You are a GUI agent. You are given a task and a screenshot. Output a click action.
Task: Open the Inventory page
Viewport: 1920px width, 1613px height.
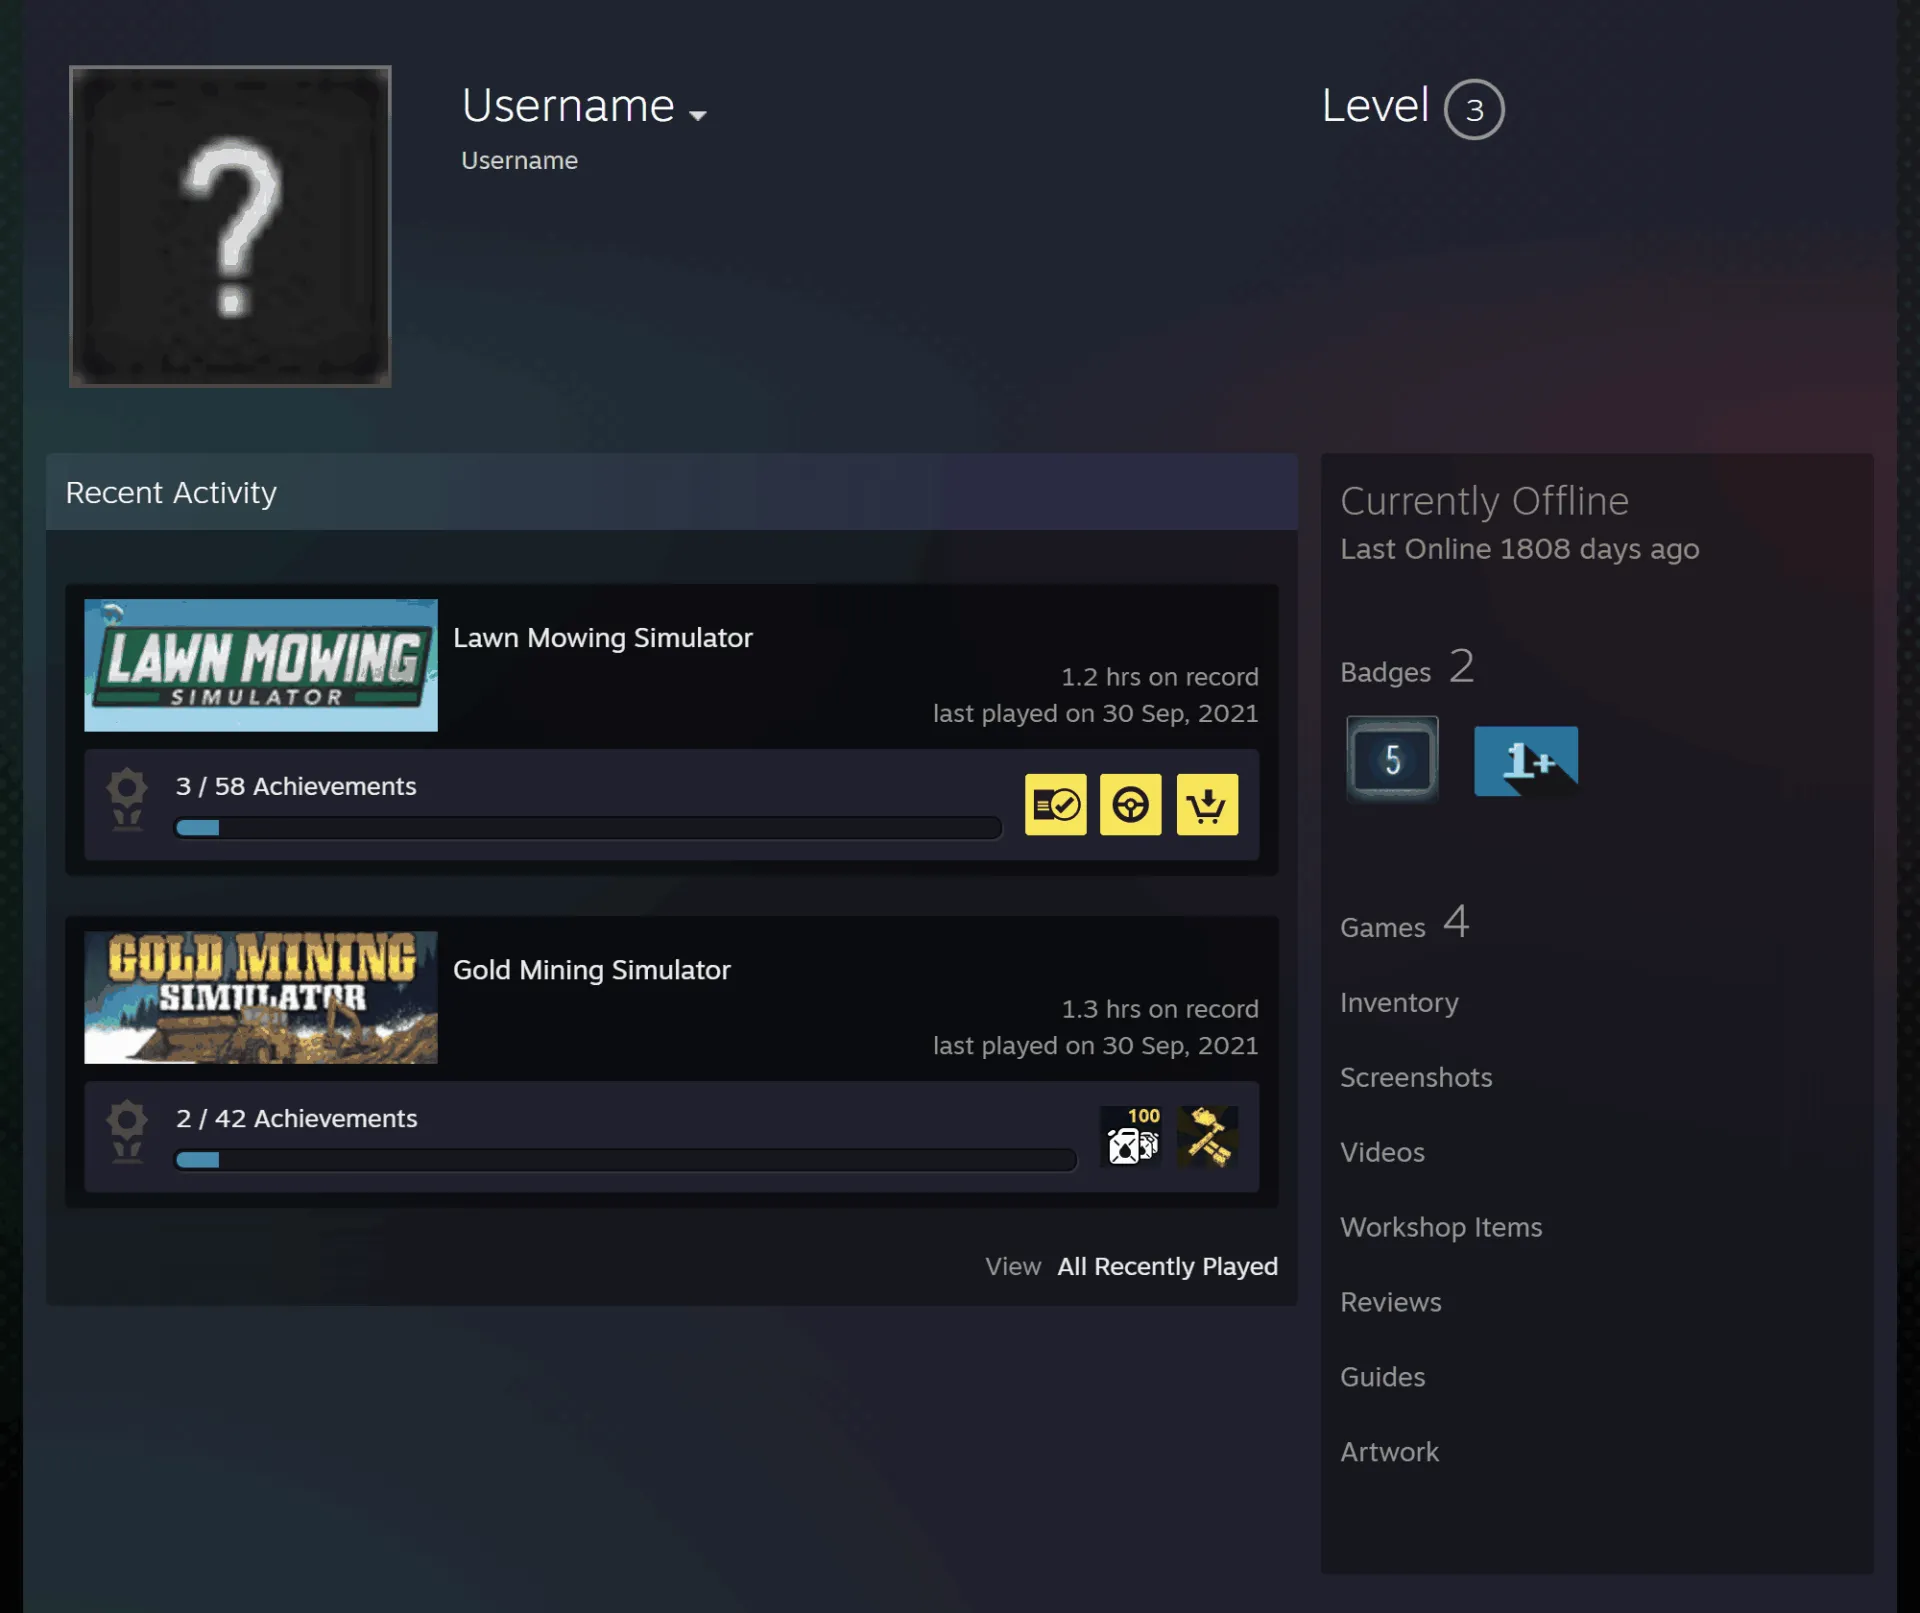point(1399,1002)
